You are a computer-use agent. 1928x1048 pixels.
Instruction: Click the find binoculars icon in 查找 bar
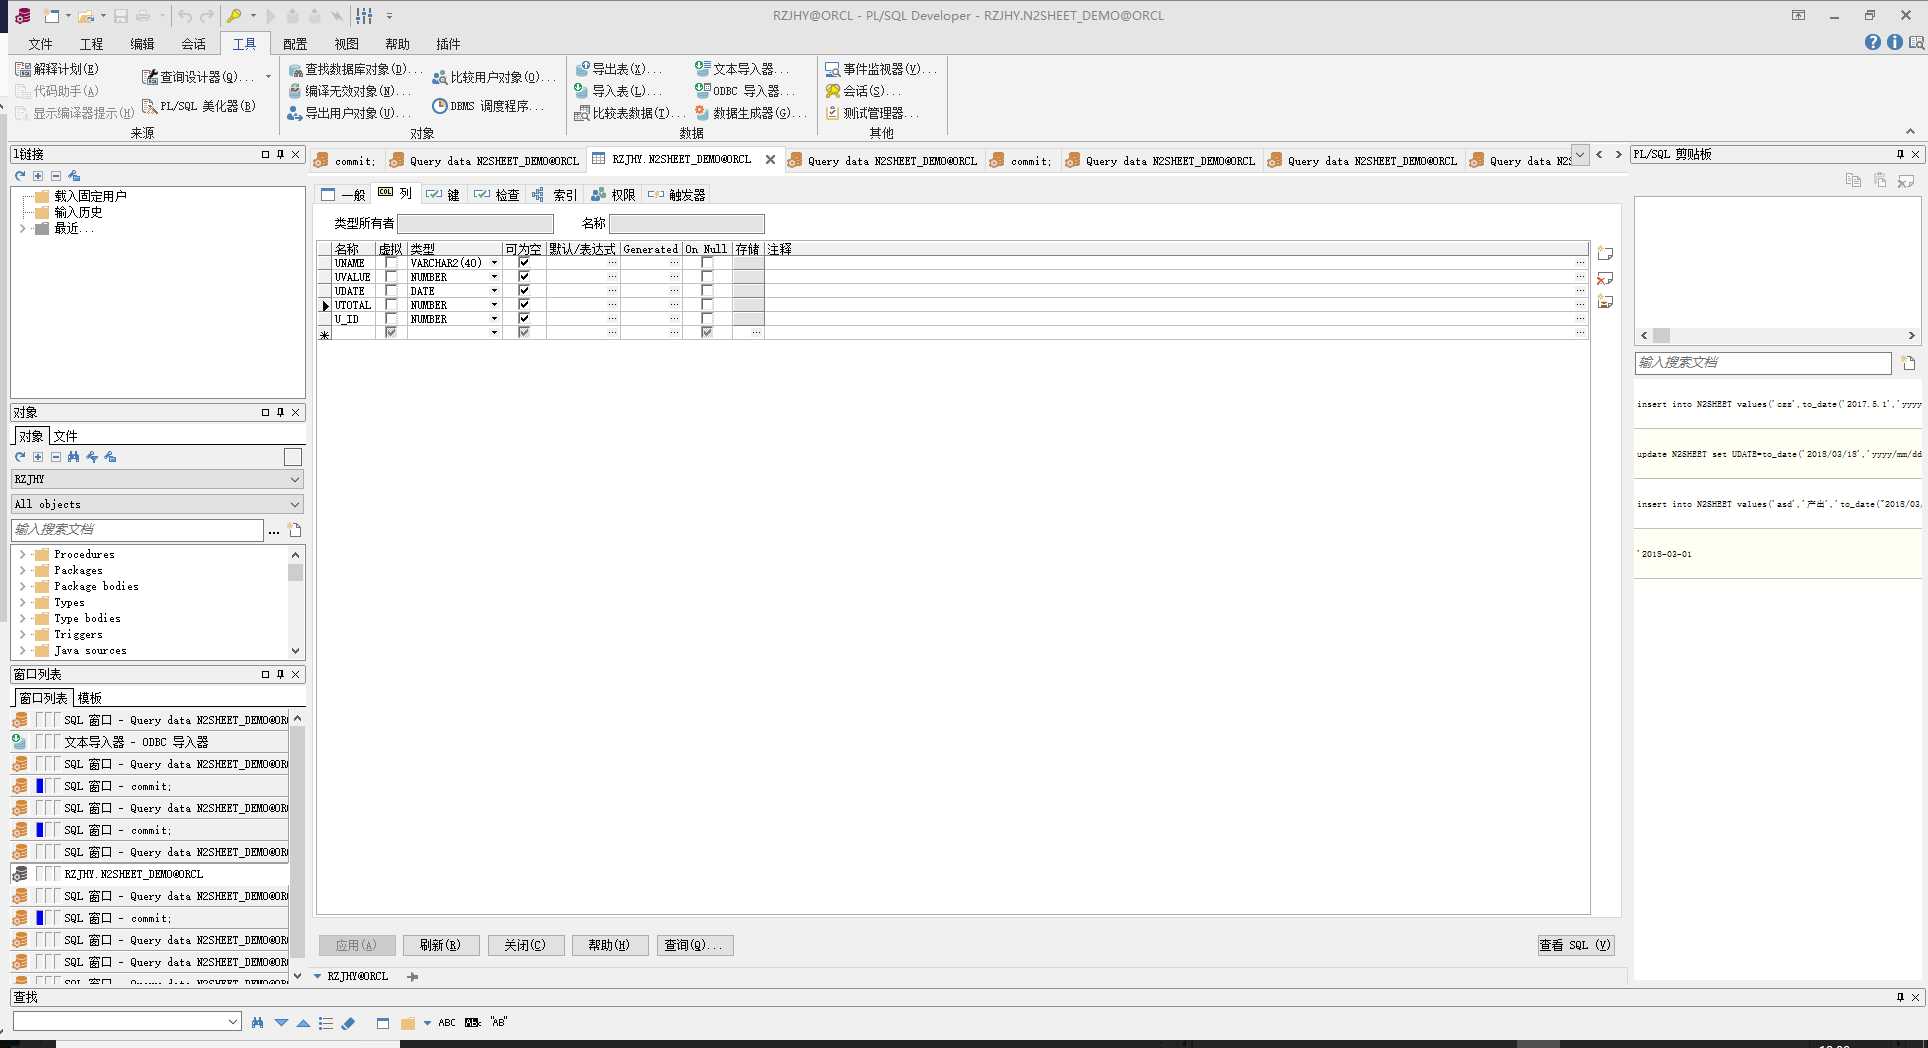coord(258,1022)
